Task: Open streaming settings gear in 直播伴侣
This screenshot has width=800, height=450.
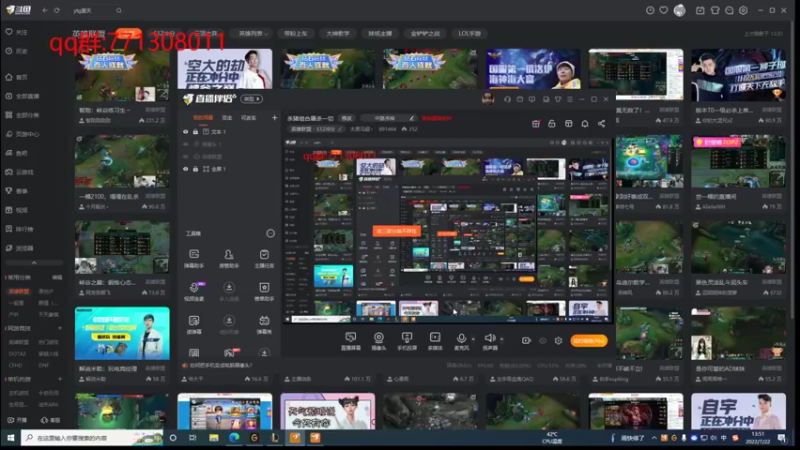Action: 558,340
